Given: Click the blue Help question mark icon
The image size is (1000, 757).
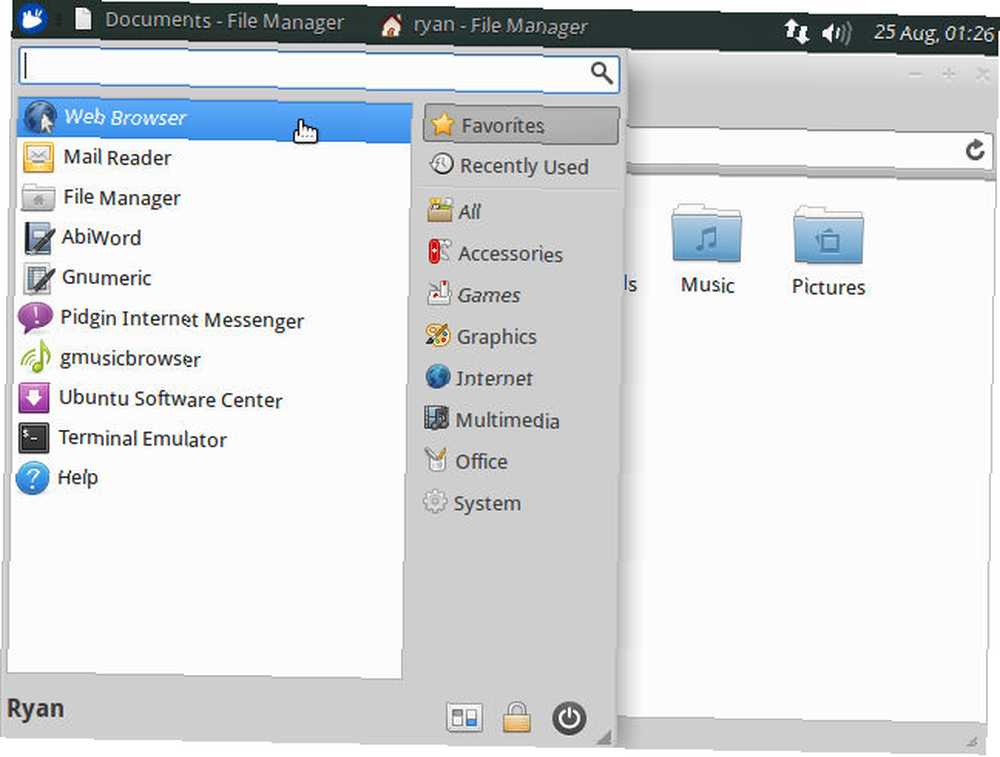Looking at the screenshot, I should click(32, 478).
